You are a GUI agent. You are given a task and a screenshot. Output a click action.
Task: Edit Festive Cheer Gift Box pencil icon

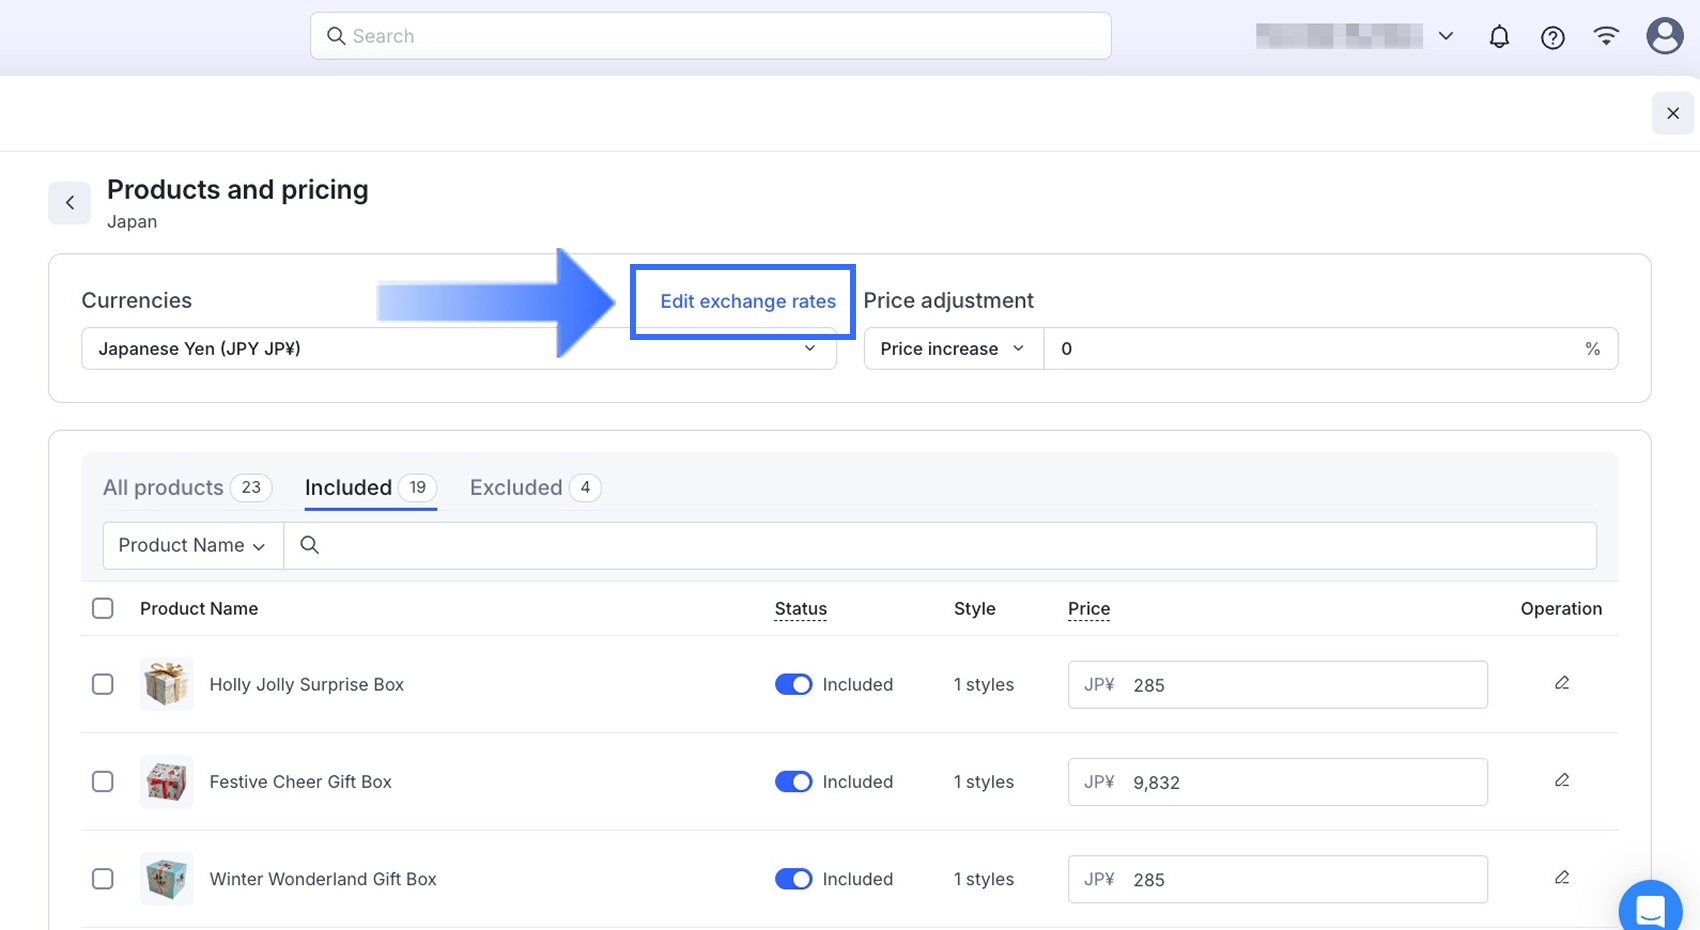click(1561, 780)
